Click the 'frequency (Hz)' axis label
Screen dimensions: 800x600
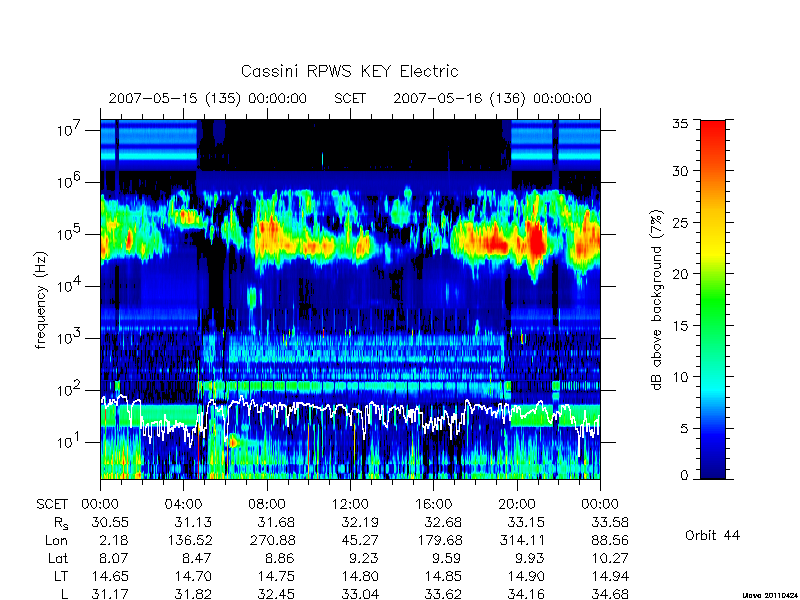click(x=41, y=300)
